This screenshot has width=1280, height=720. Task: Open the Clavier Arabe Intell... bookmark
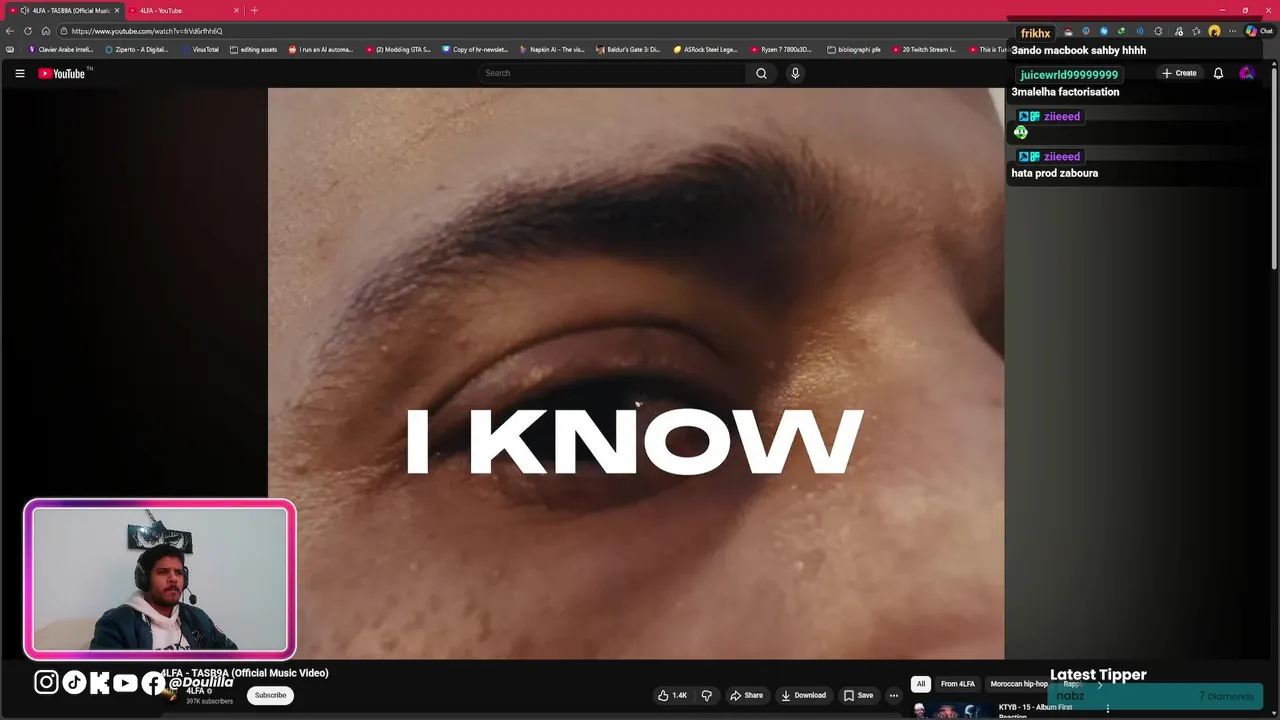pyautogui.click(x=60, y=49)
